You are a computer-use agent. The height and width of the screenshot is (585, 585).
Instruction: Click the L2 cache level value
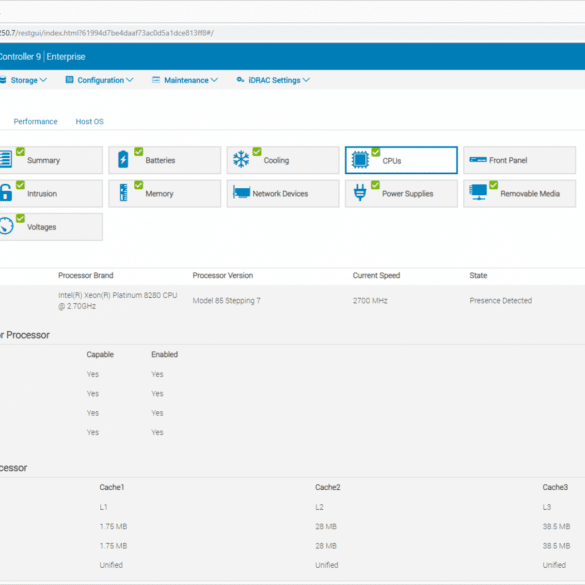pyautogui.click(x=319, y=507)
